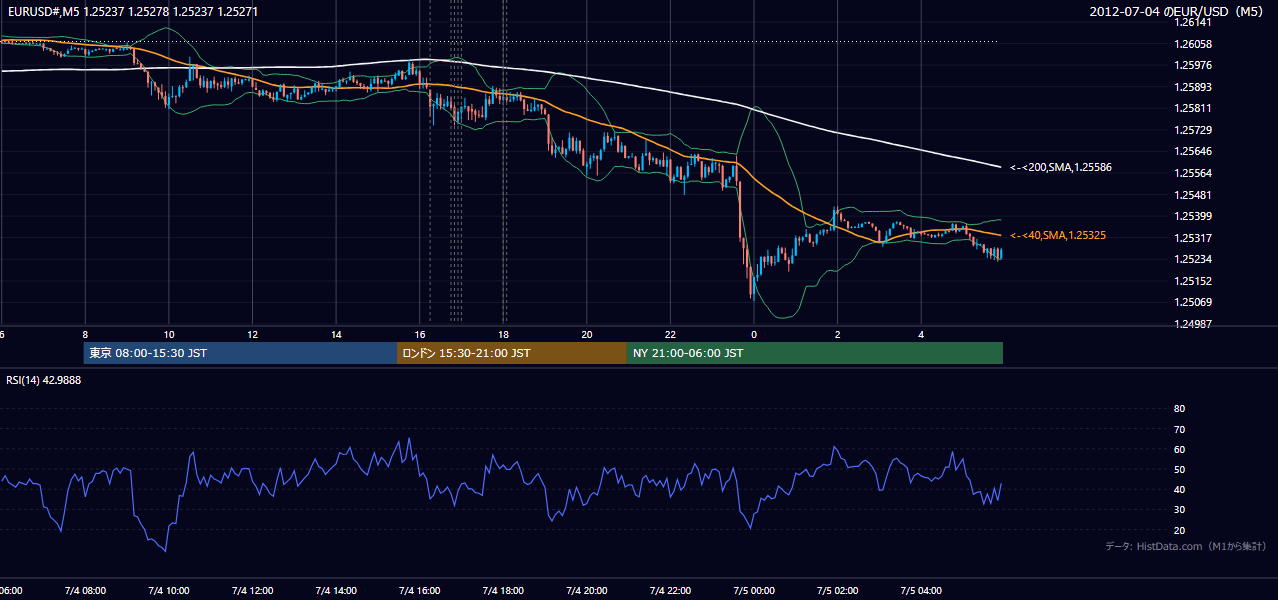Click hour label 22 under the price chart
The width and height of the screenshot is (1278, 600).
tap(671, 335)
